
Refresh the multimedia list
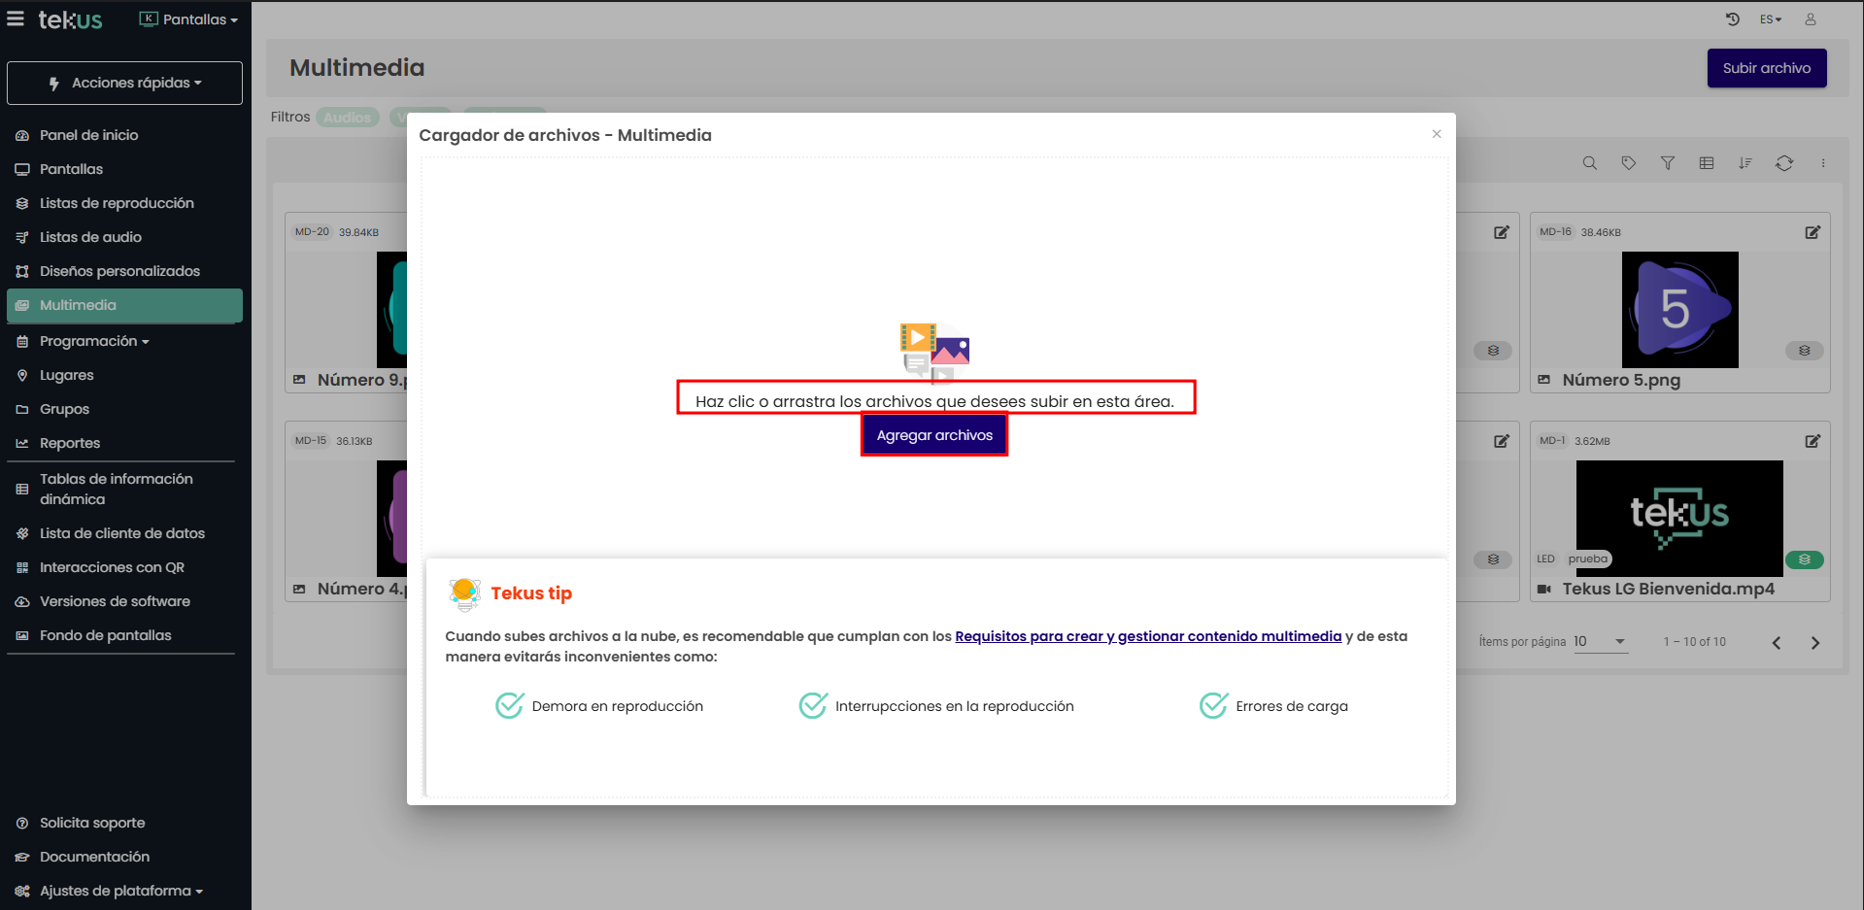[1784, 163]
